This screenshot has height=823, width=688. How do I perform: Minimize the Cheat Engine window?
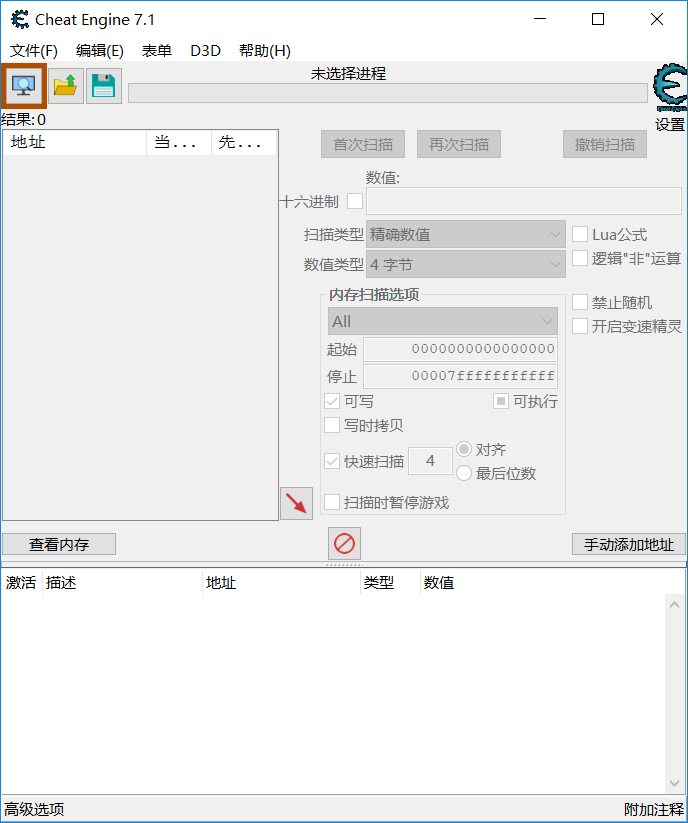click(540, 19)
